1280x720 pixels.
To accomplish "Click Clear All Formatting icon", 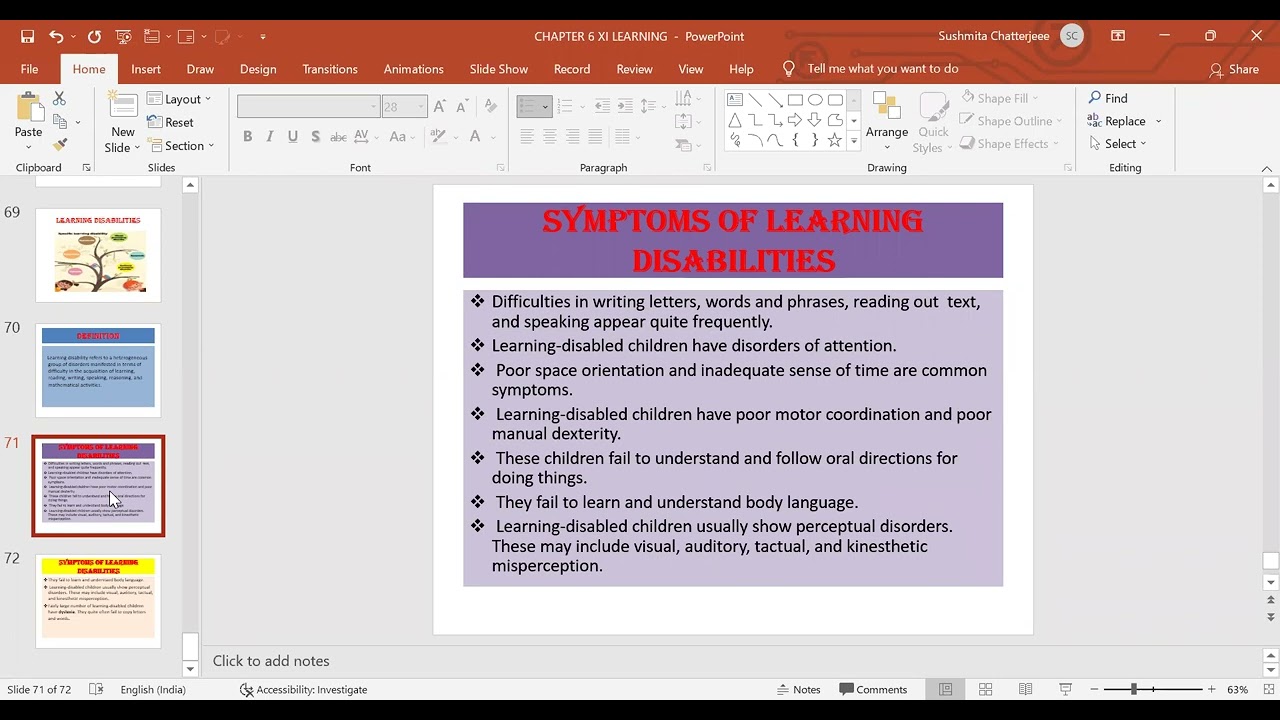I will [490, 106].
